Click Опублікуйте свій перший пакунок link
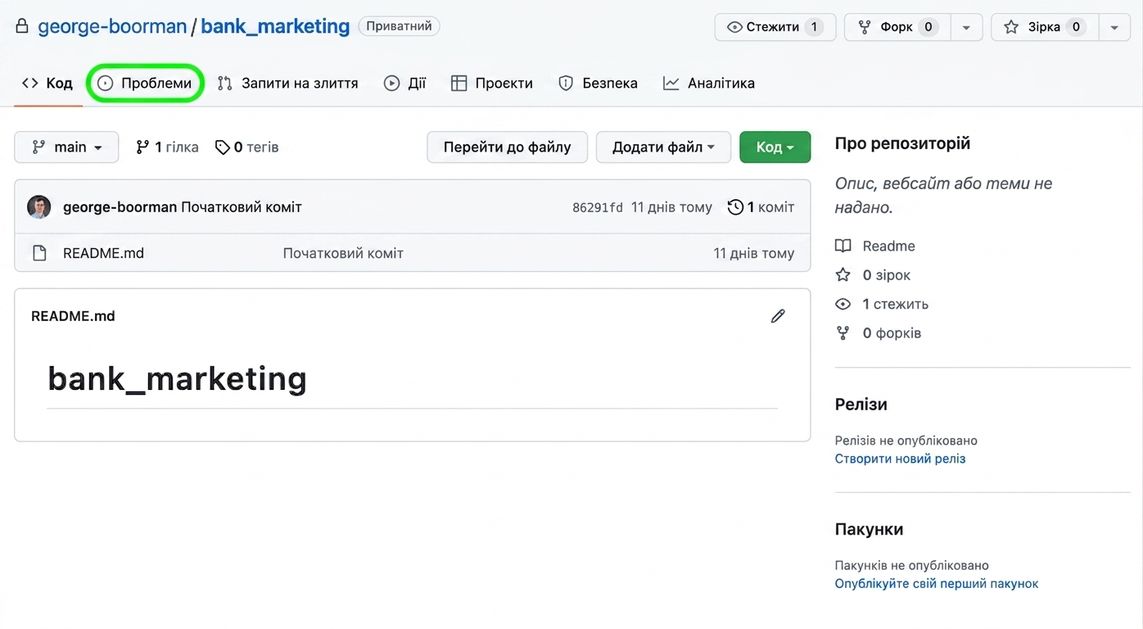This screenshot has height=629, width=1143. point(936,583)
